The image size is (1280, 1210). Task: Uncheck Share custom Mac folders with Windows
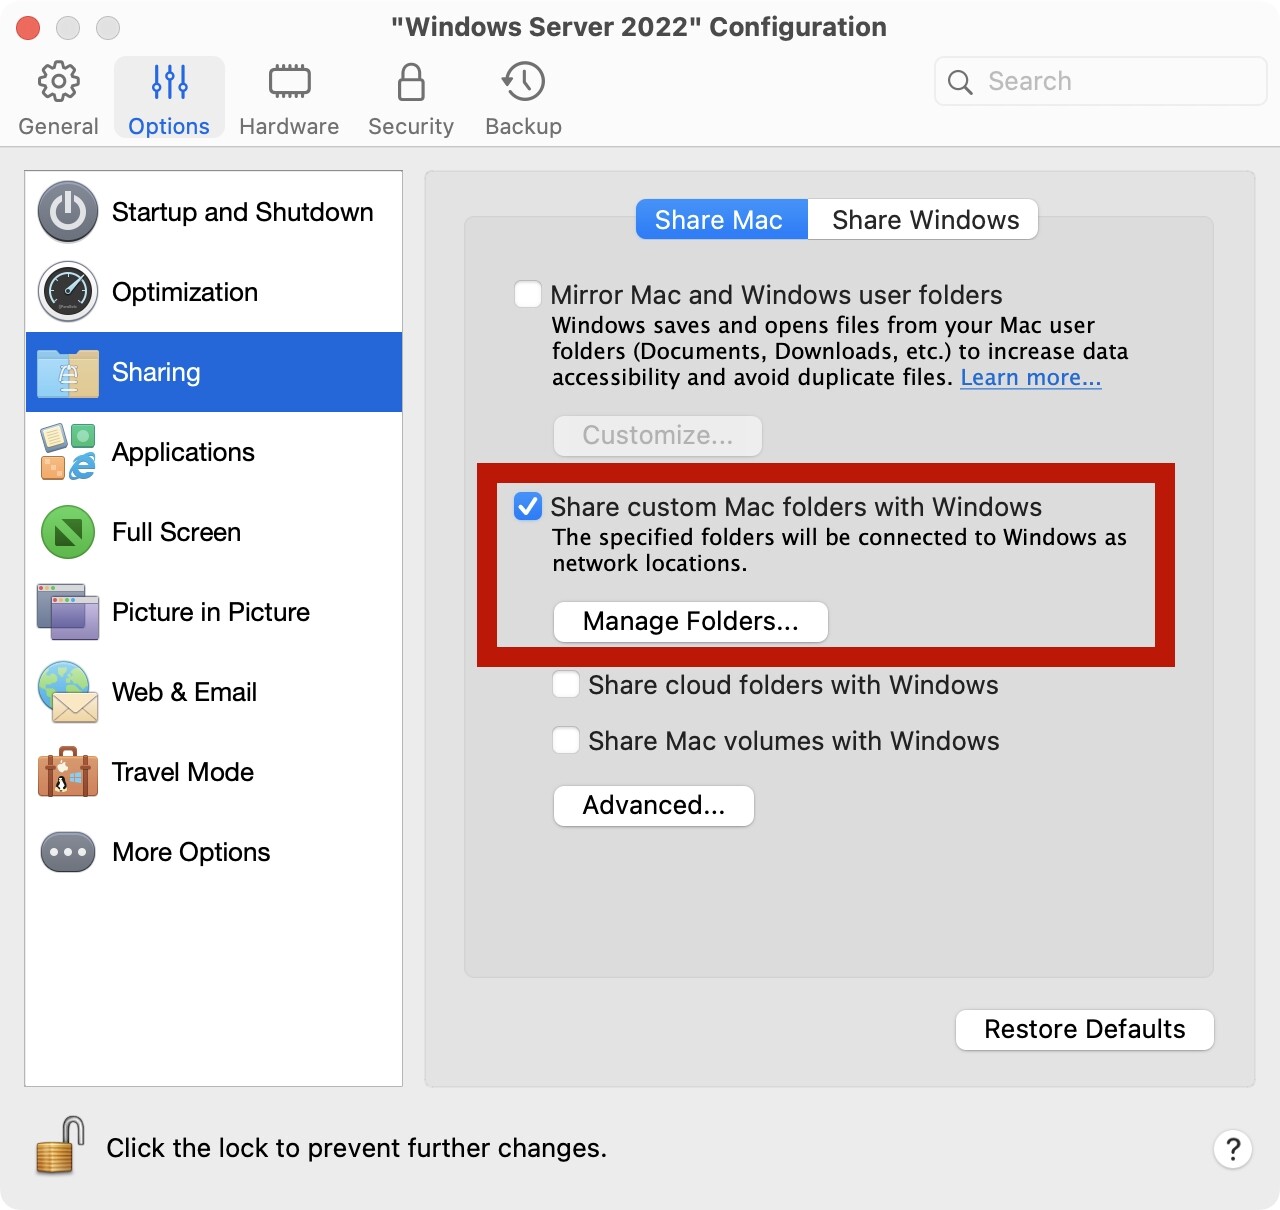point(528,507)
